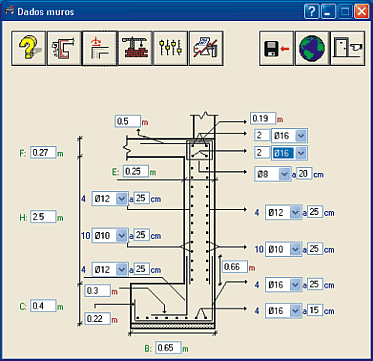This screenshot has width=373, height=361.
Task: Click the floppy disk save icon
Action: pos(276,49)
